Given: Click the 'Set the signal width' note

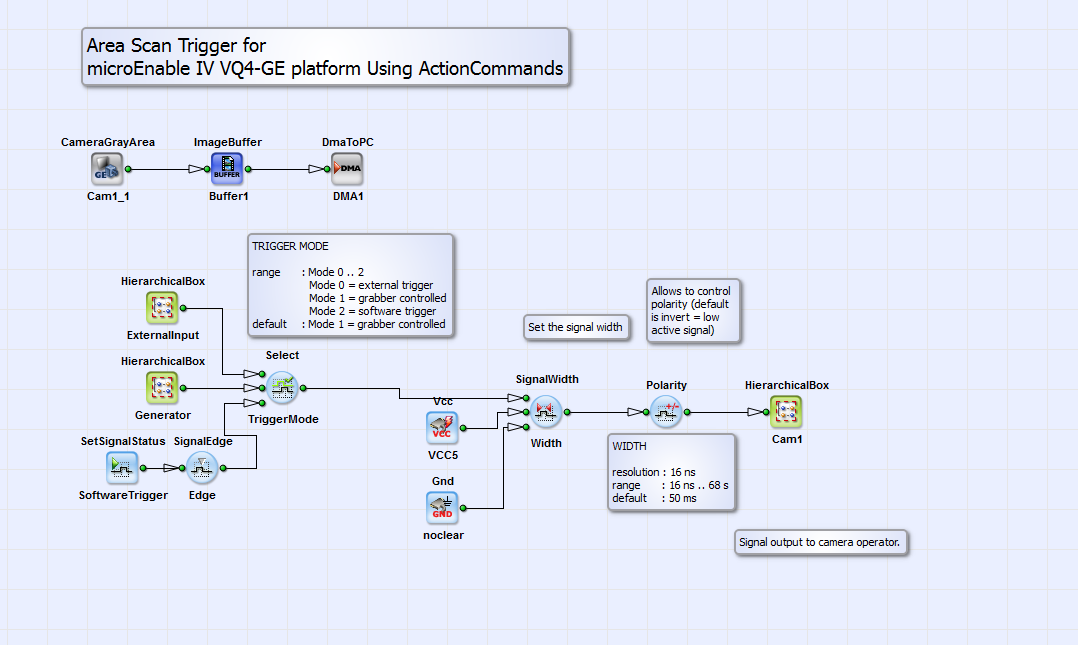Looking at the screenshot, I should [x=576, y=327].
